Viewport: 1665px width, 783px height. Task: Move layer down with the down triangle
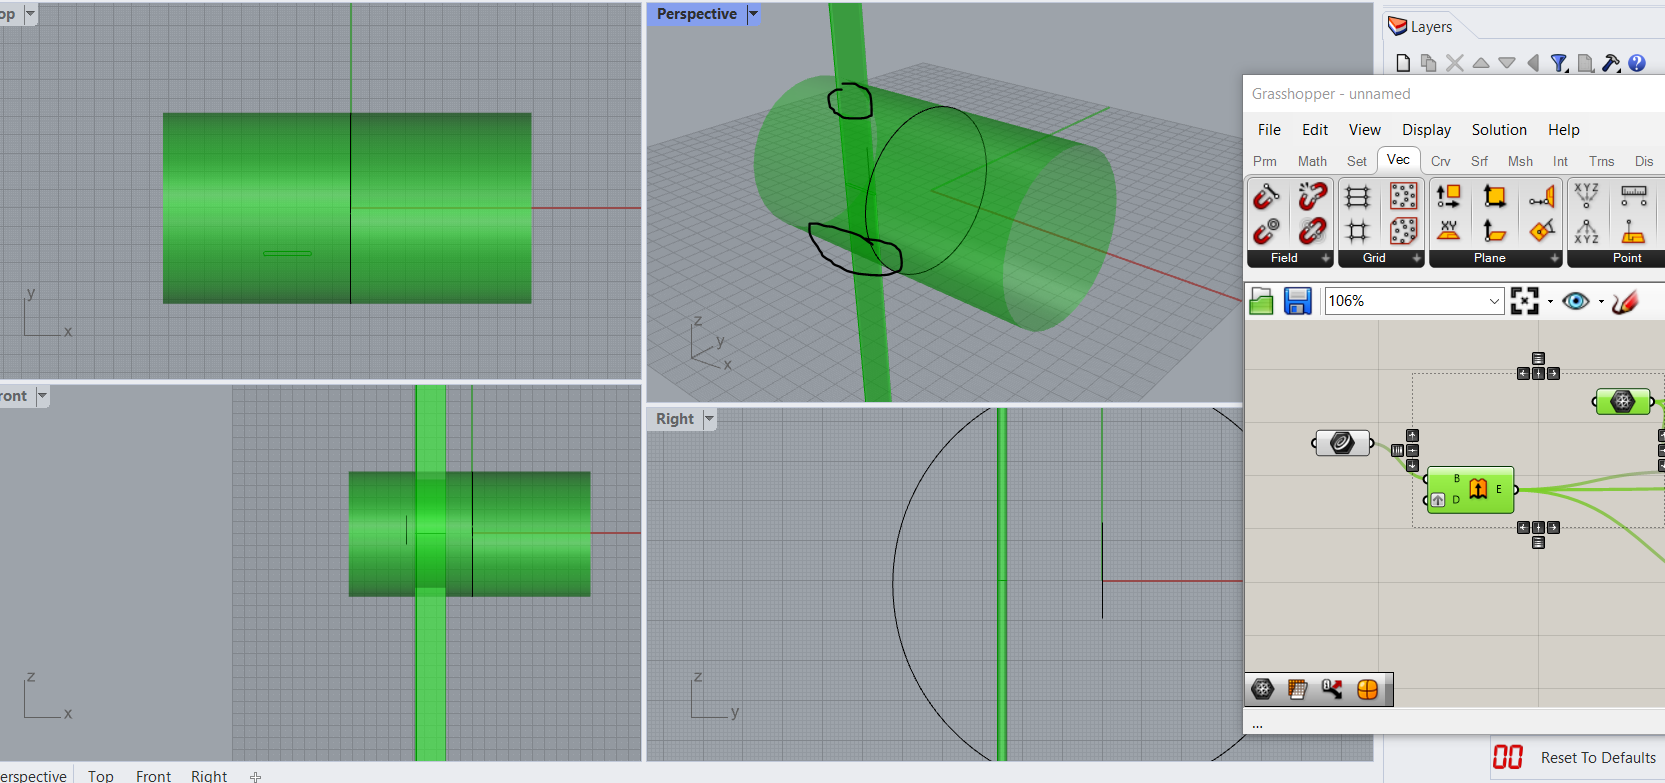1507,63
